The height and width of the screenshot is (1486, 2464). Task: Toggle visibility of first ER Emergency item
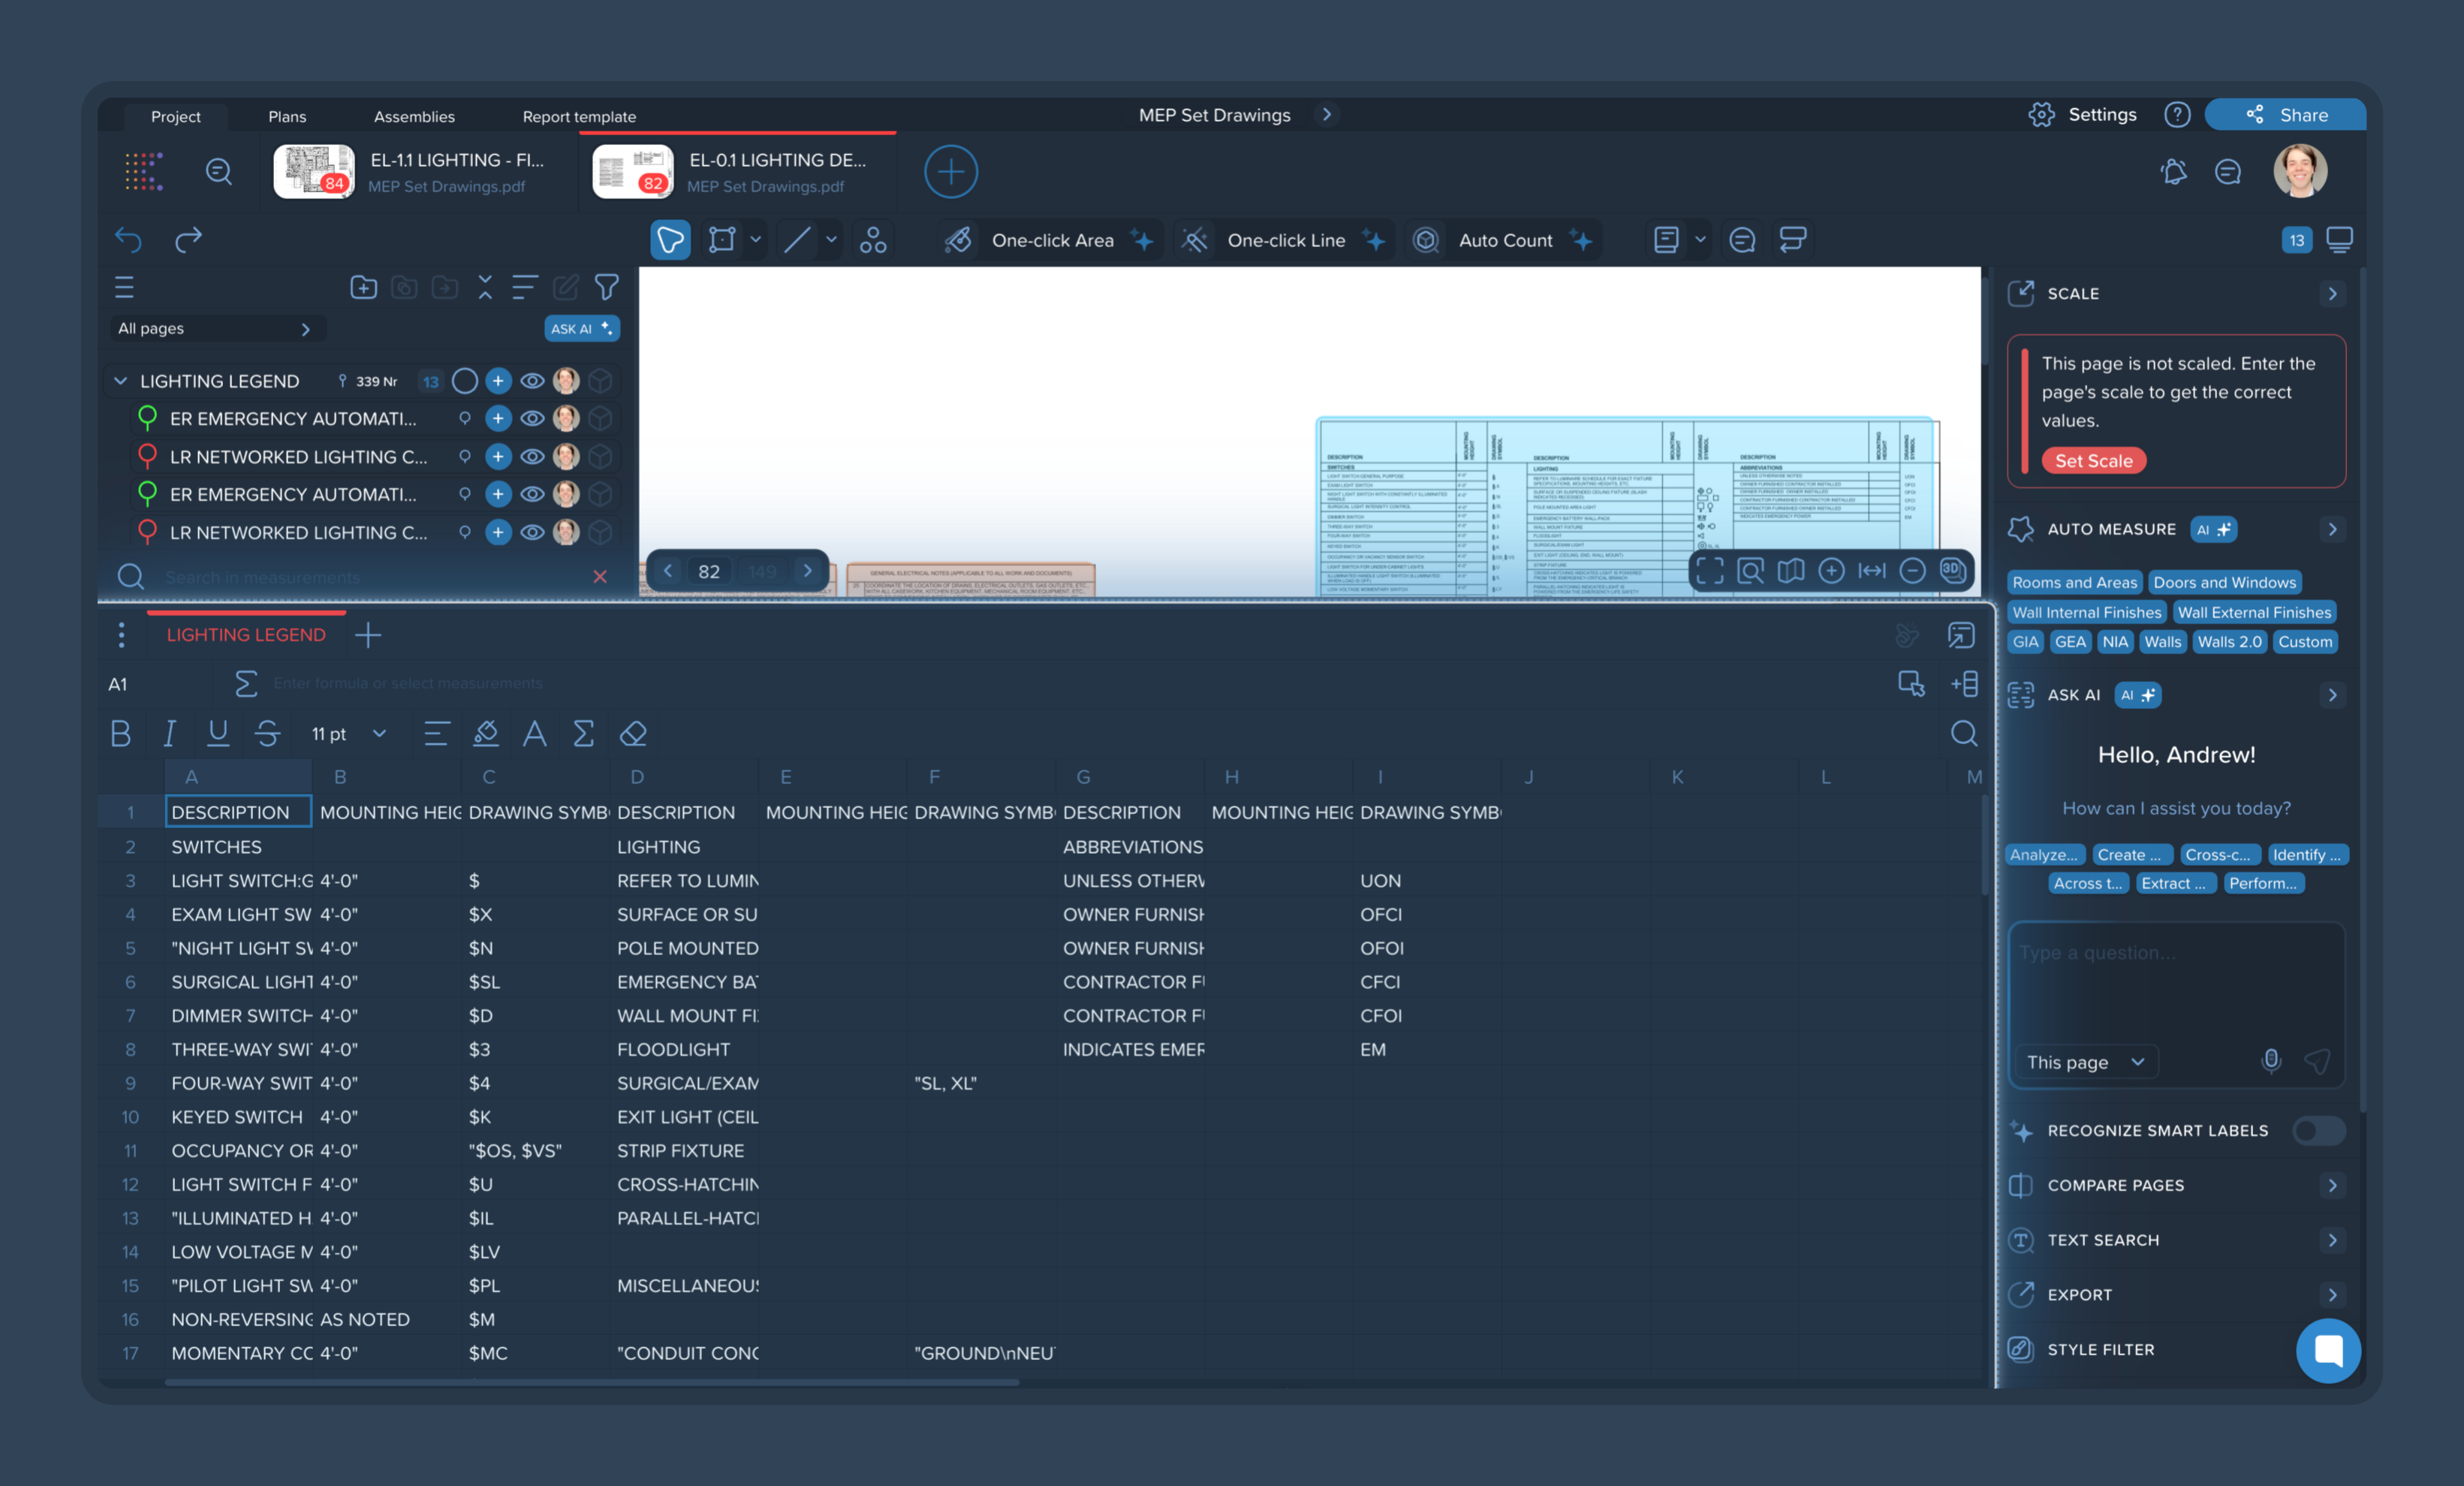[x=532, y=419]
